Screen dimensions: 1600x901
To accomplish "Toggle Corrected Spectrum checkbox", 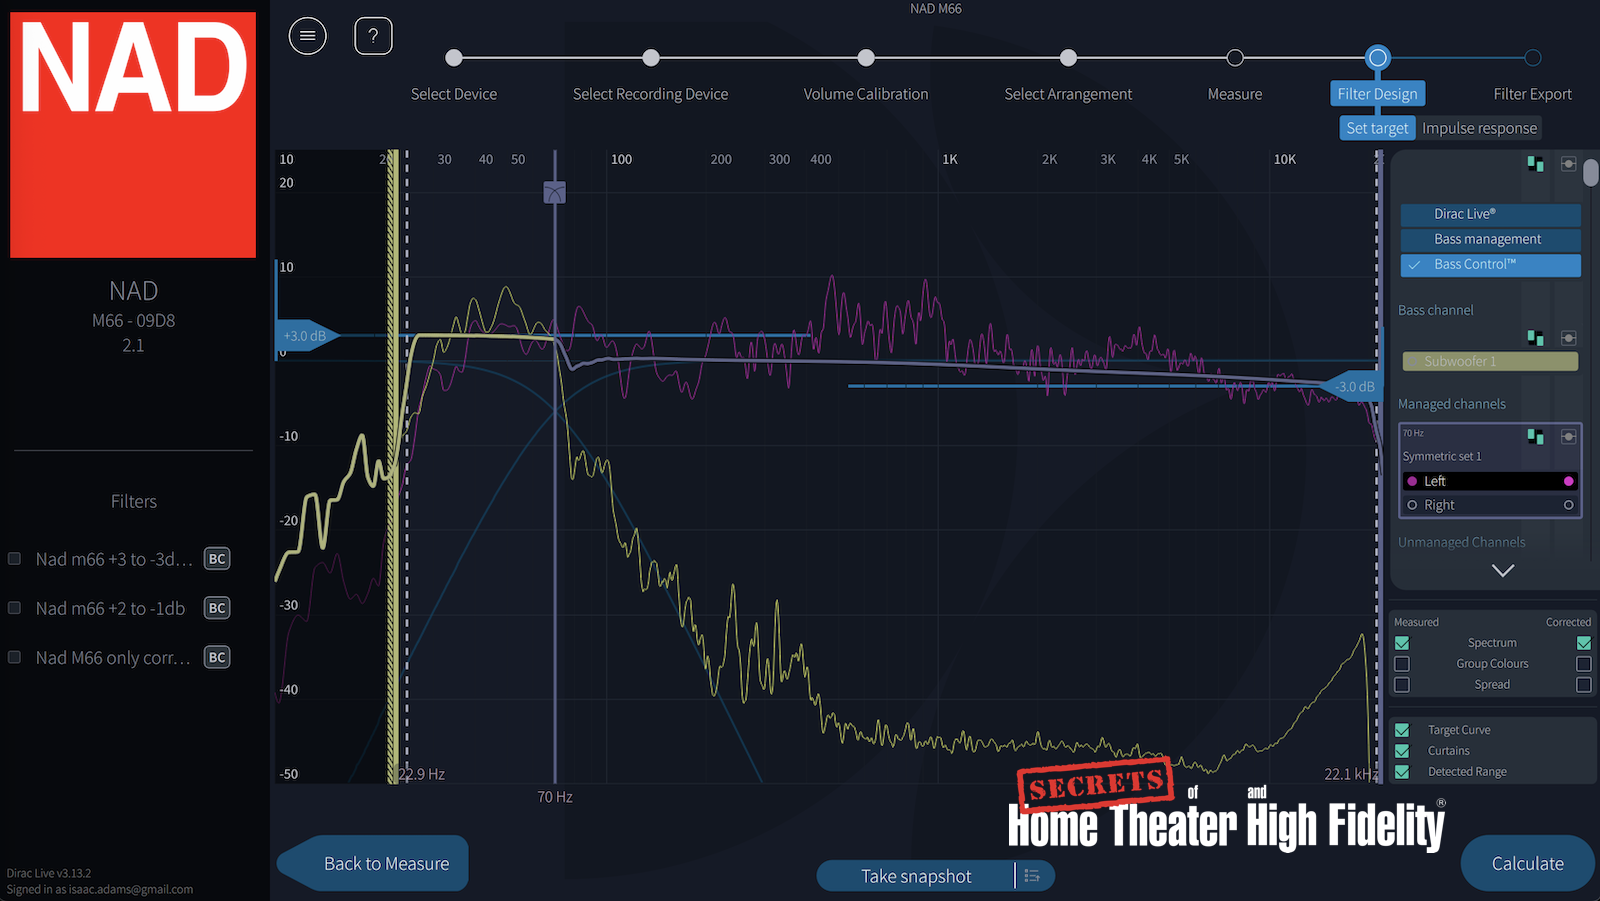I will click(1584, 643).
